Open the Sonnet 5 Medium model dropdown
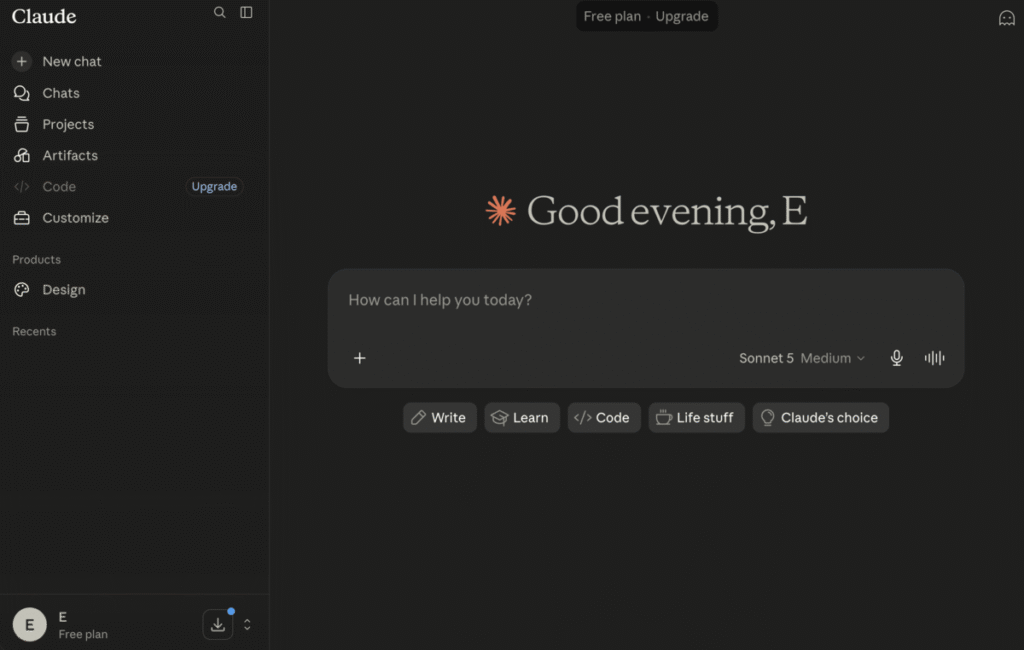The height and width of the screenshot is (650, 1024). (802, 358)
